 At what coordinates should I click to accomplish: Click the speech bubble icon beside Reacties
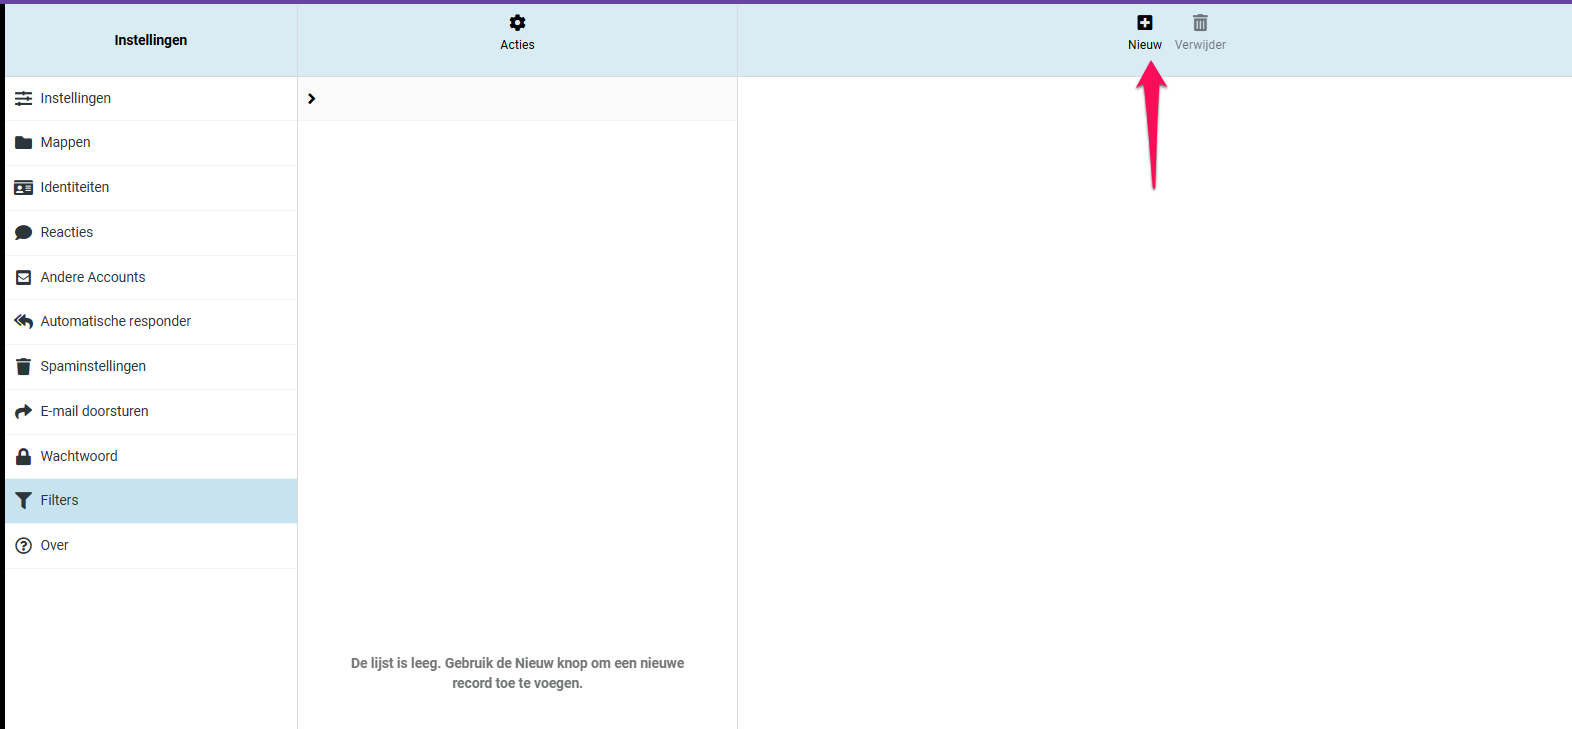point(23,233)
